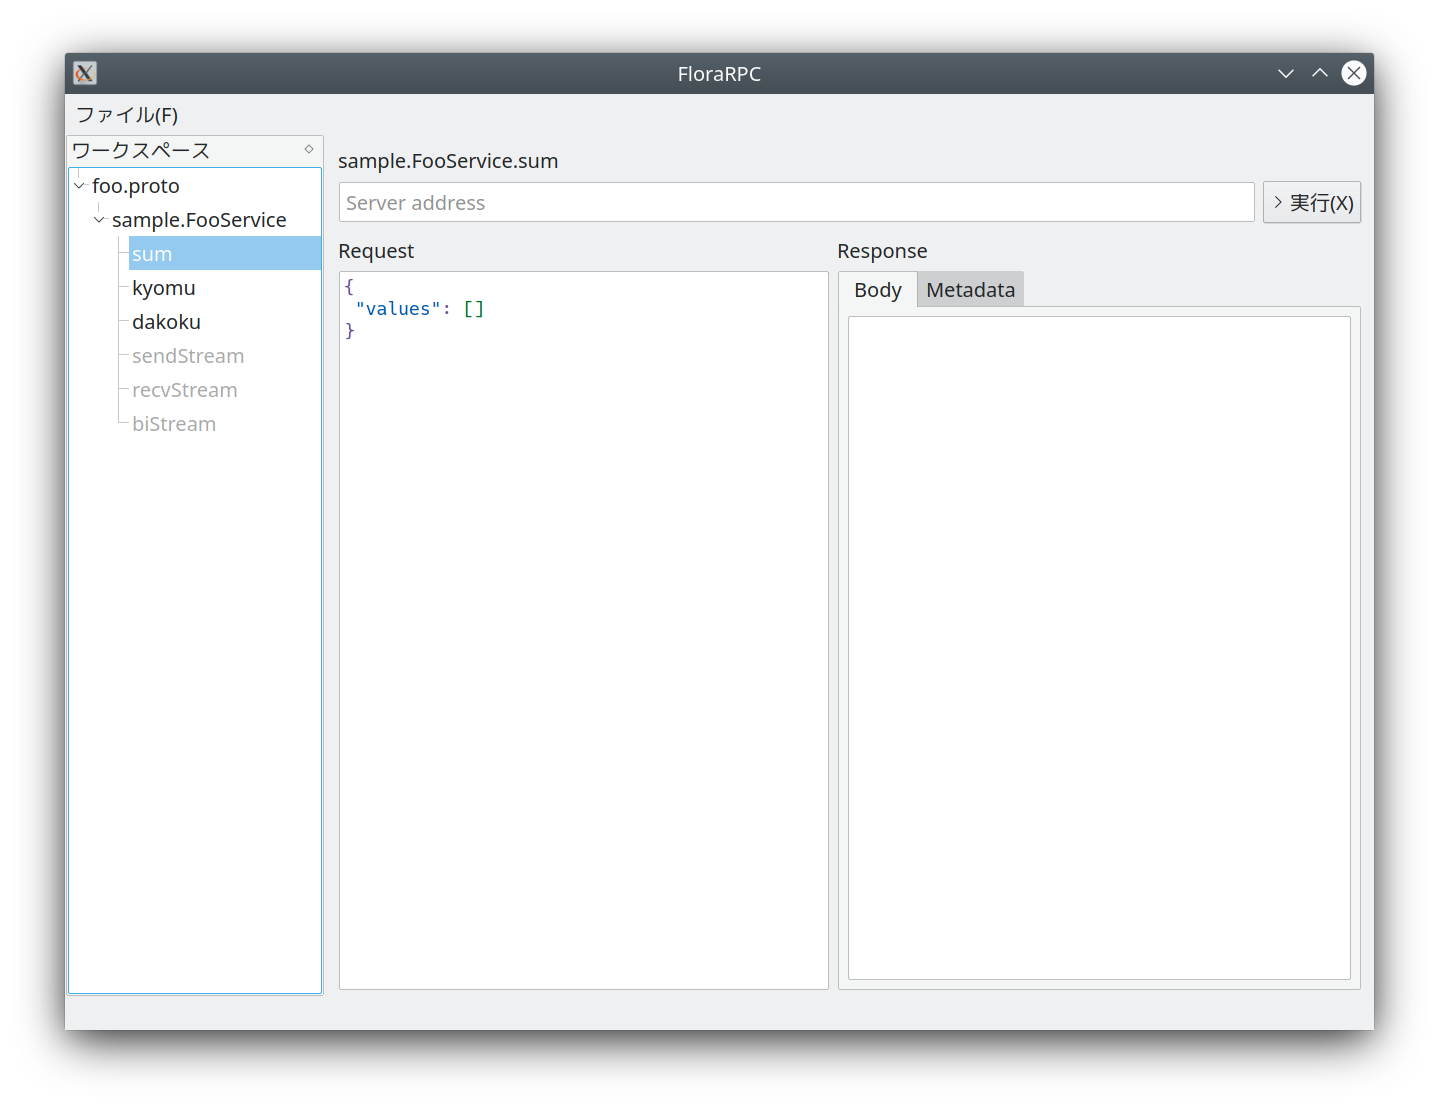The image size is (1439, 1107).
Task: Minimize window using title bar down chevron
Action: [x=1286, y=73]
